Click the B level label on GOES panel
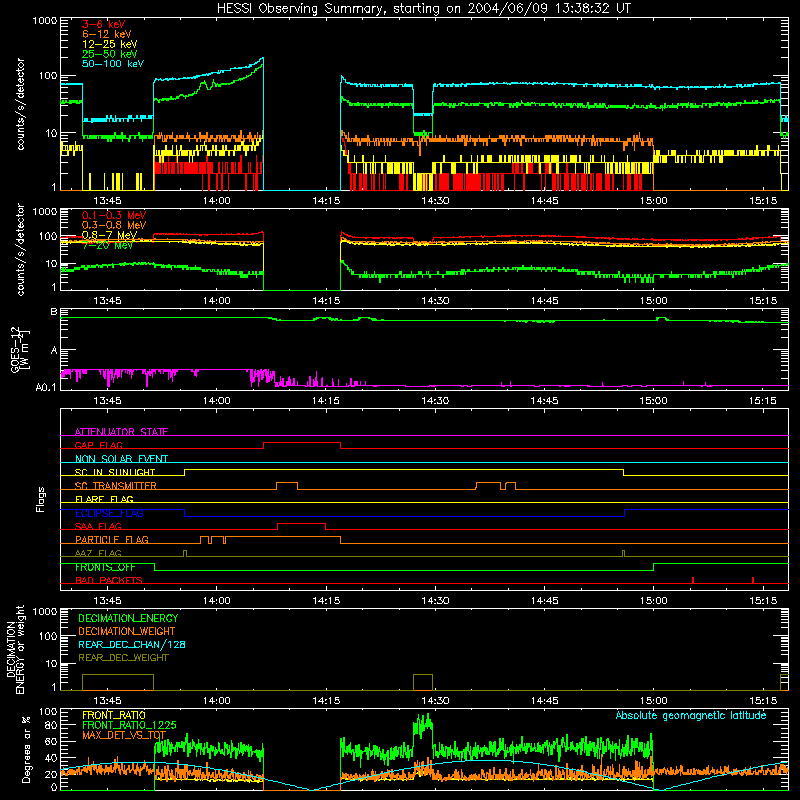The image size is (800, 800). coord(54,312)
